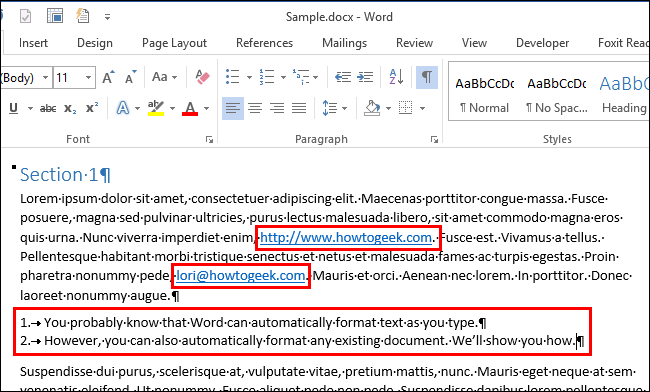Increase paragraph indent
650x392 pixels.
click(x=365, y=77)
